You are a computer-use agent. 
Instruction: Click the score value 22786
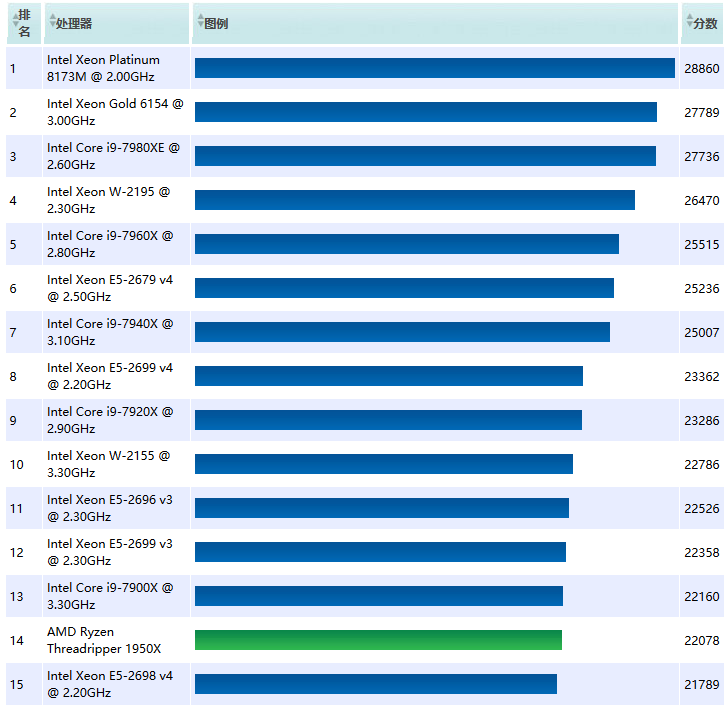701,464
